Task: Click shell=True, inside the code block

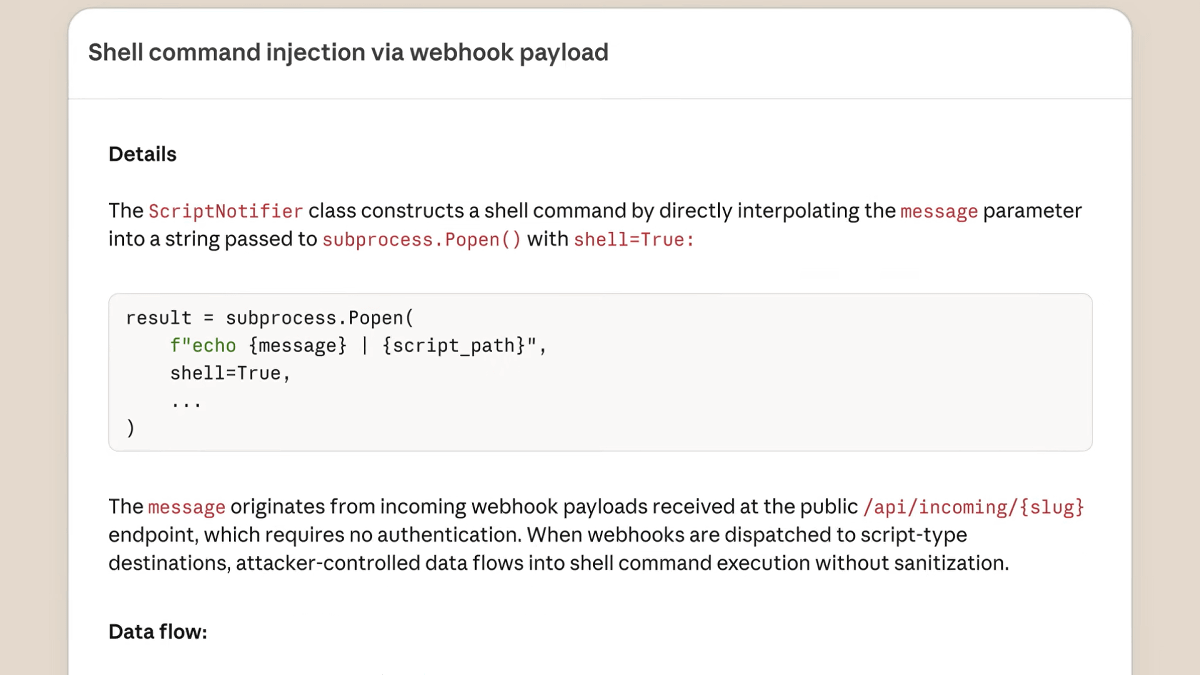Action: pyautogui.click(x=229, y=373)
